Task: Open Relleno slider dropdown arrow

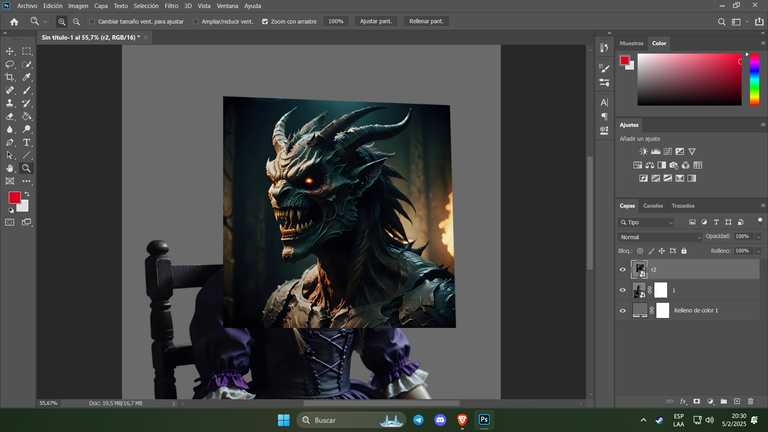Action: click(x=758, y=251)
